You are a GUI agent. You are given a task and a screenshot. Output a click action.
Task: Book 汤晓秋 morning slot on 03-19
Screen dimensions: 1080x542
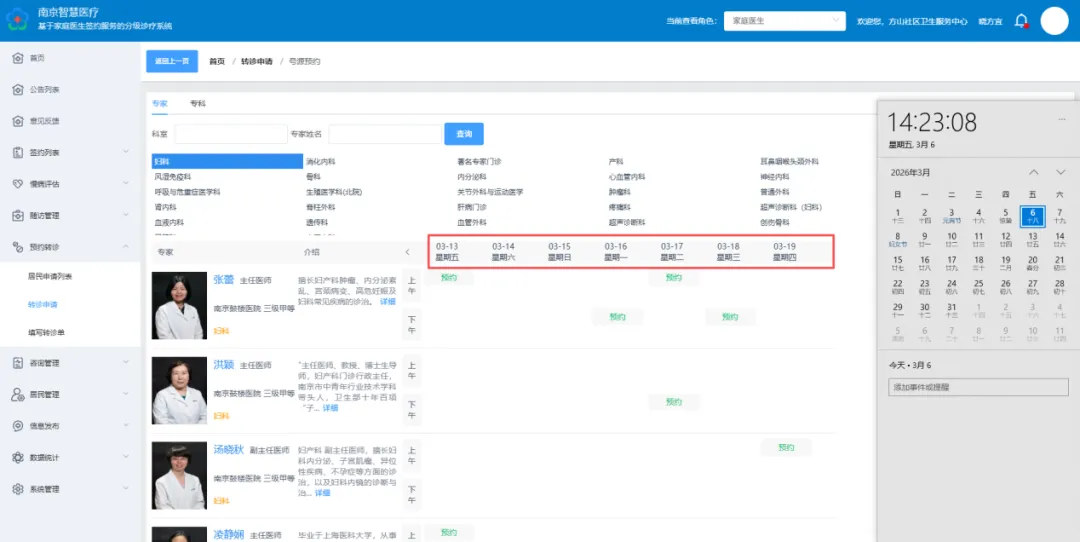pyautogui.click(x=786, y=448)
